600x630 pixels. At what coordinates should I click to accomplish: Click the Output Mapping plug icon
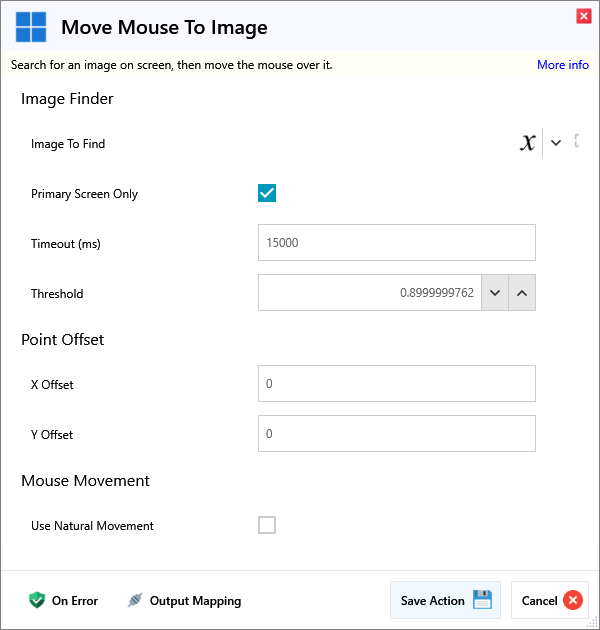click(135, 601)
